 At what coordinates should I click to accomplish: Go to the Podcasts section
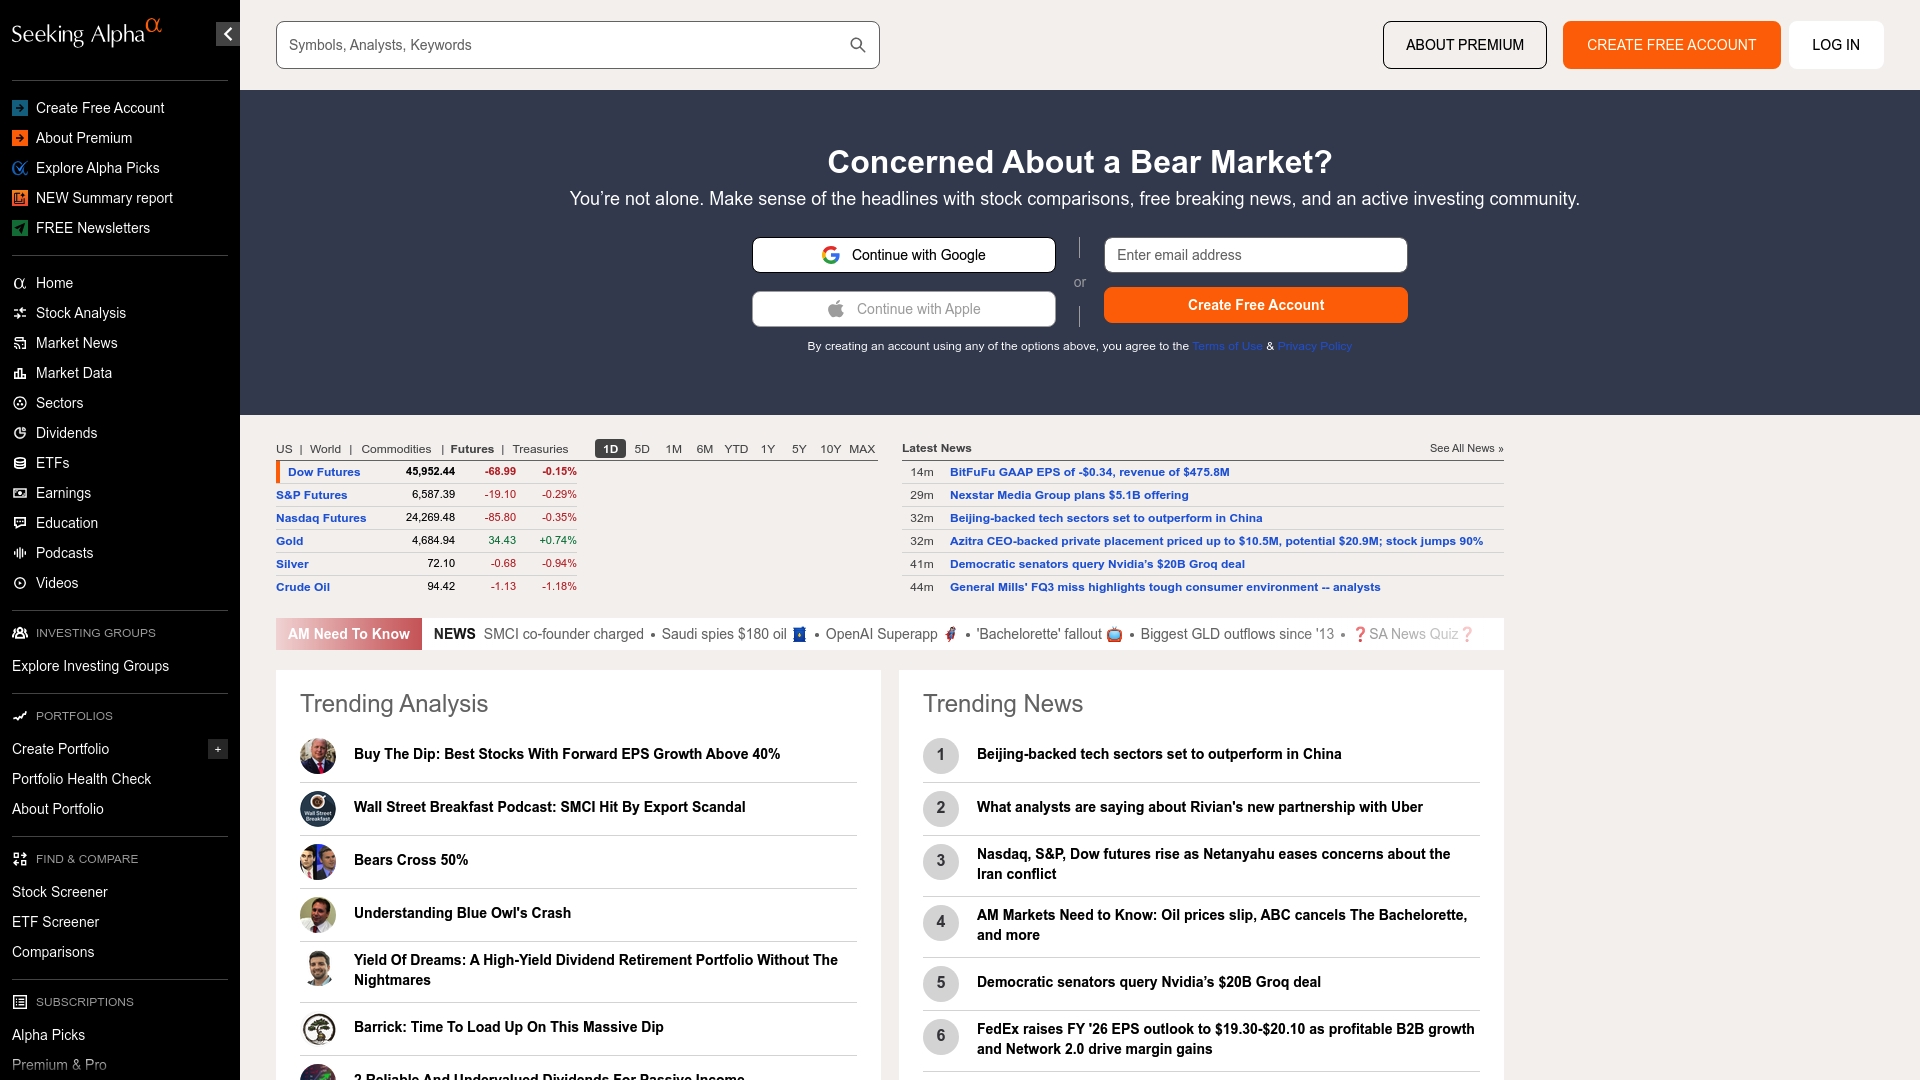click(64, 553)
